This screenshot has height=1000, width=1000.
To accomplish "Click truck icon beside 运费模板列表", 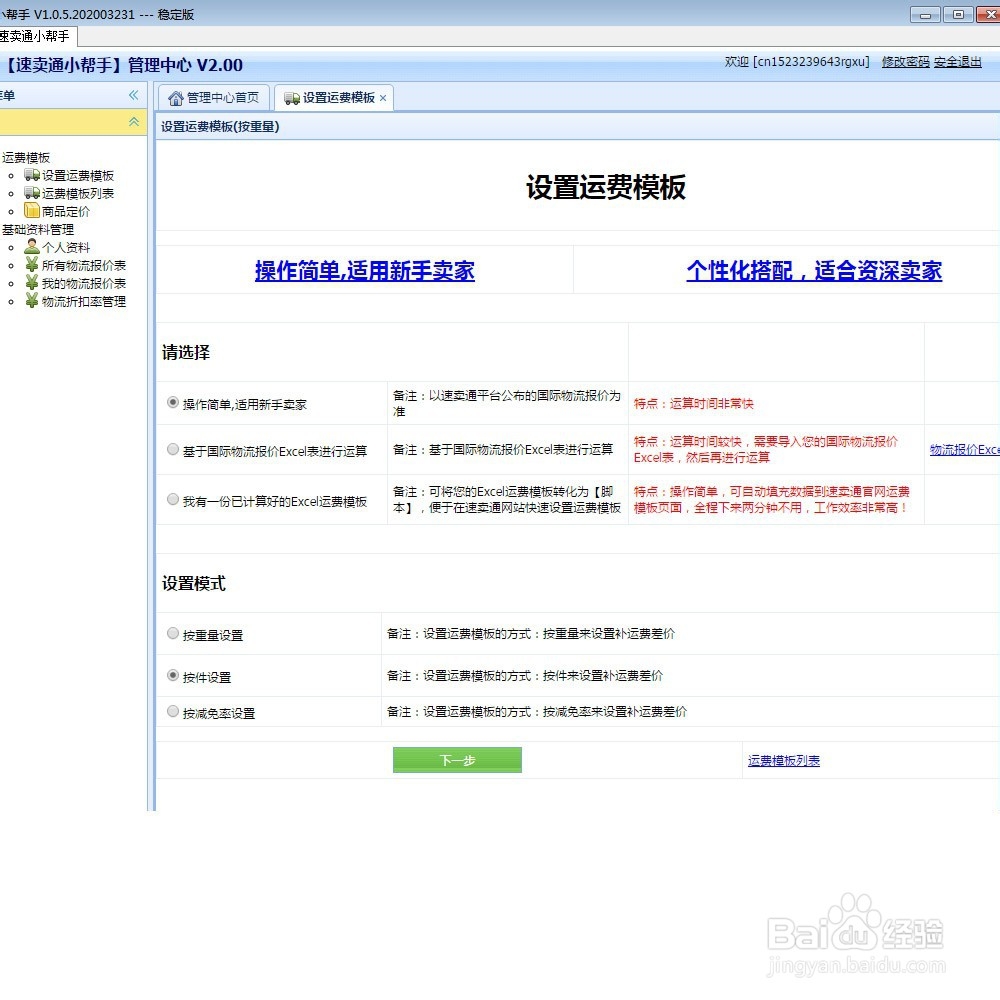I will 32,193.
